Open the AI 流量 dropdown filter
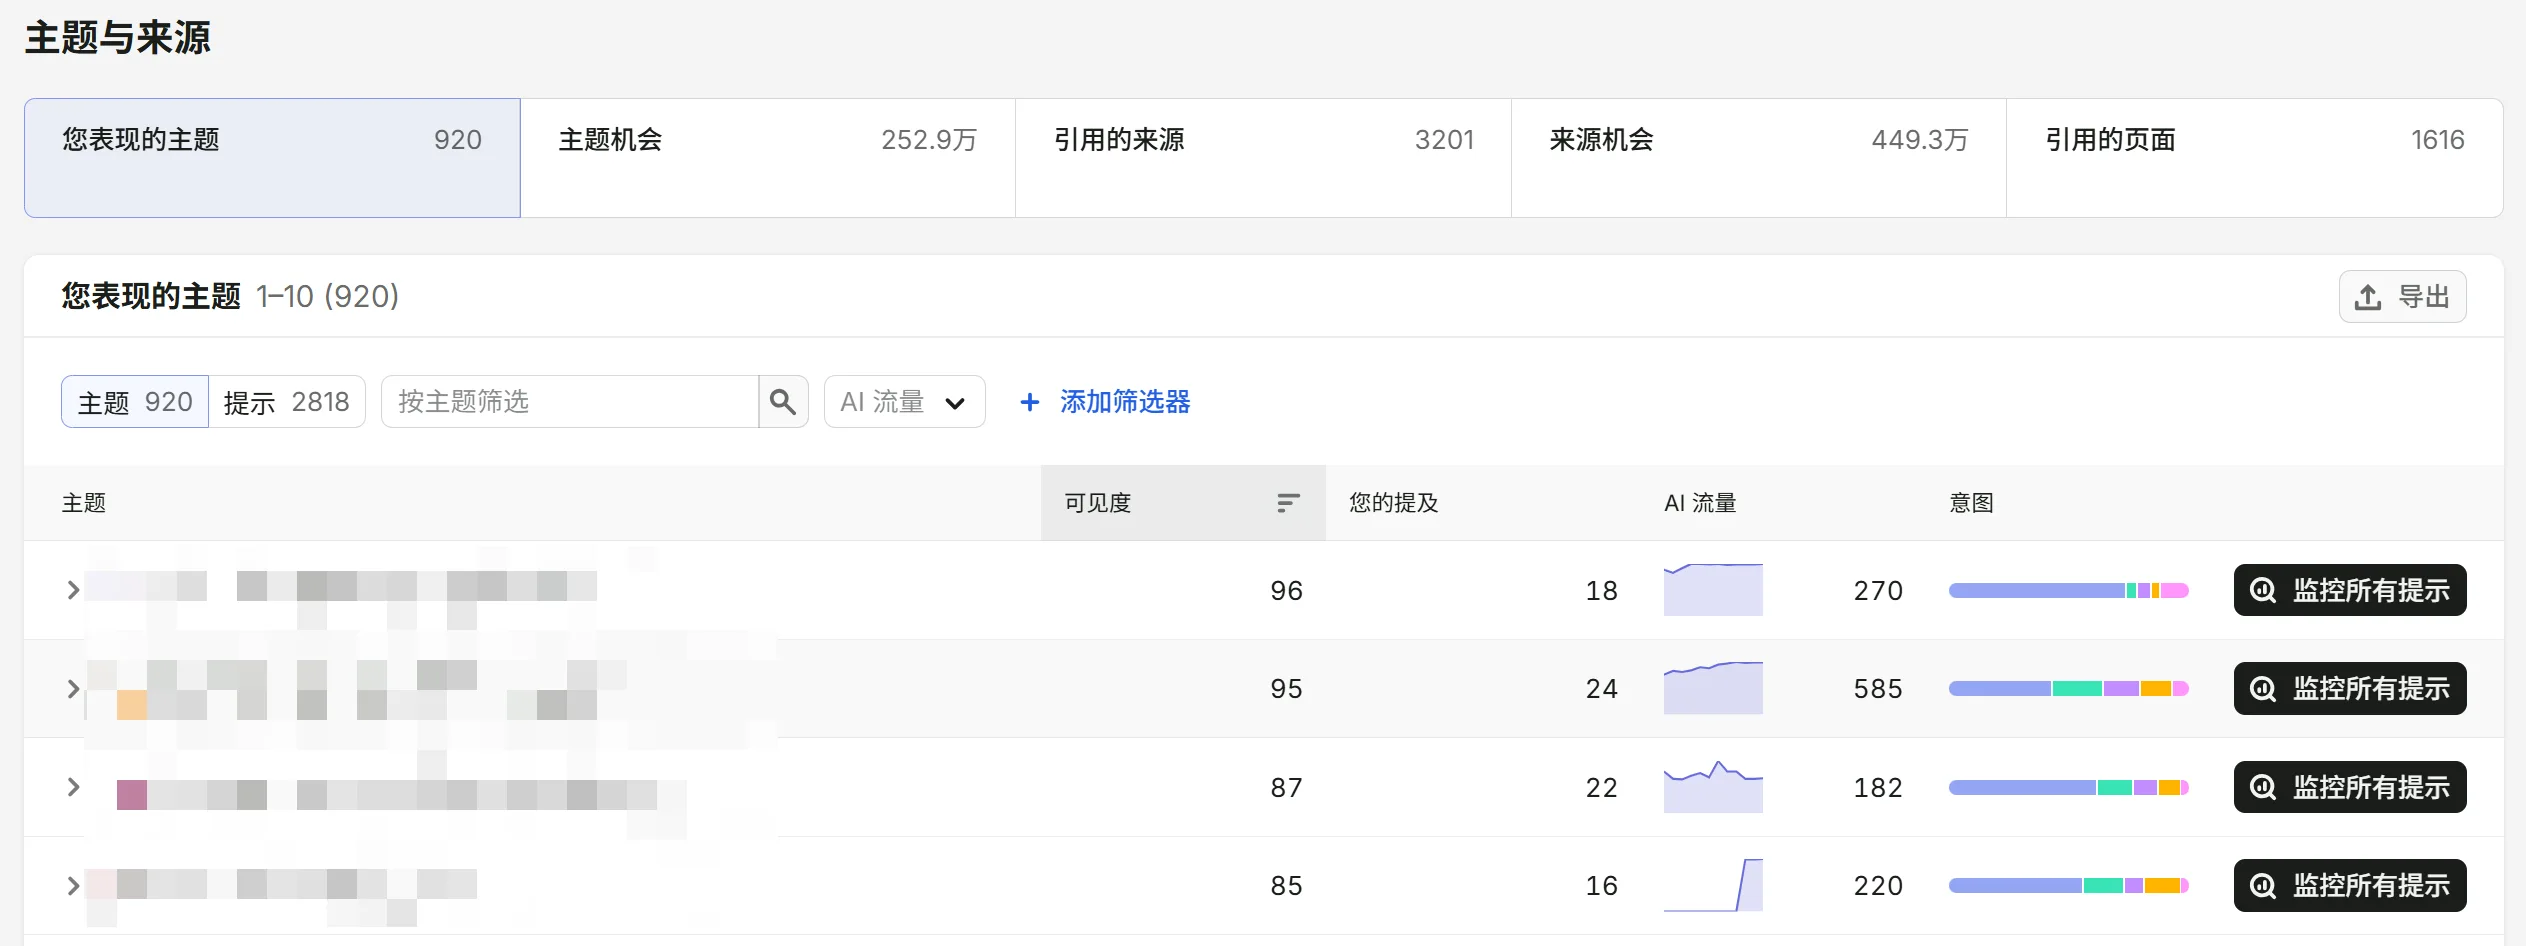This screenshot has height=946, width=2526. tap(904, 402)
